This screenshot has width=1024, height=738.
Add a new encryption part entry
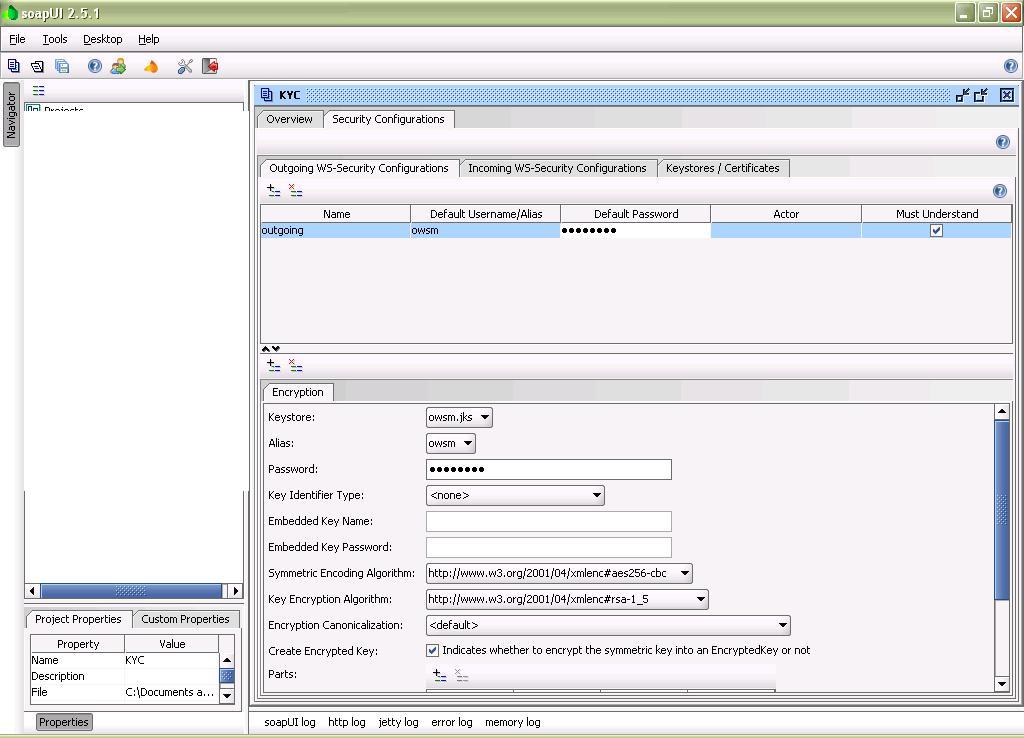pos(439,676)
